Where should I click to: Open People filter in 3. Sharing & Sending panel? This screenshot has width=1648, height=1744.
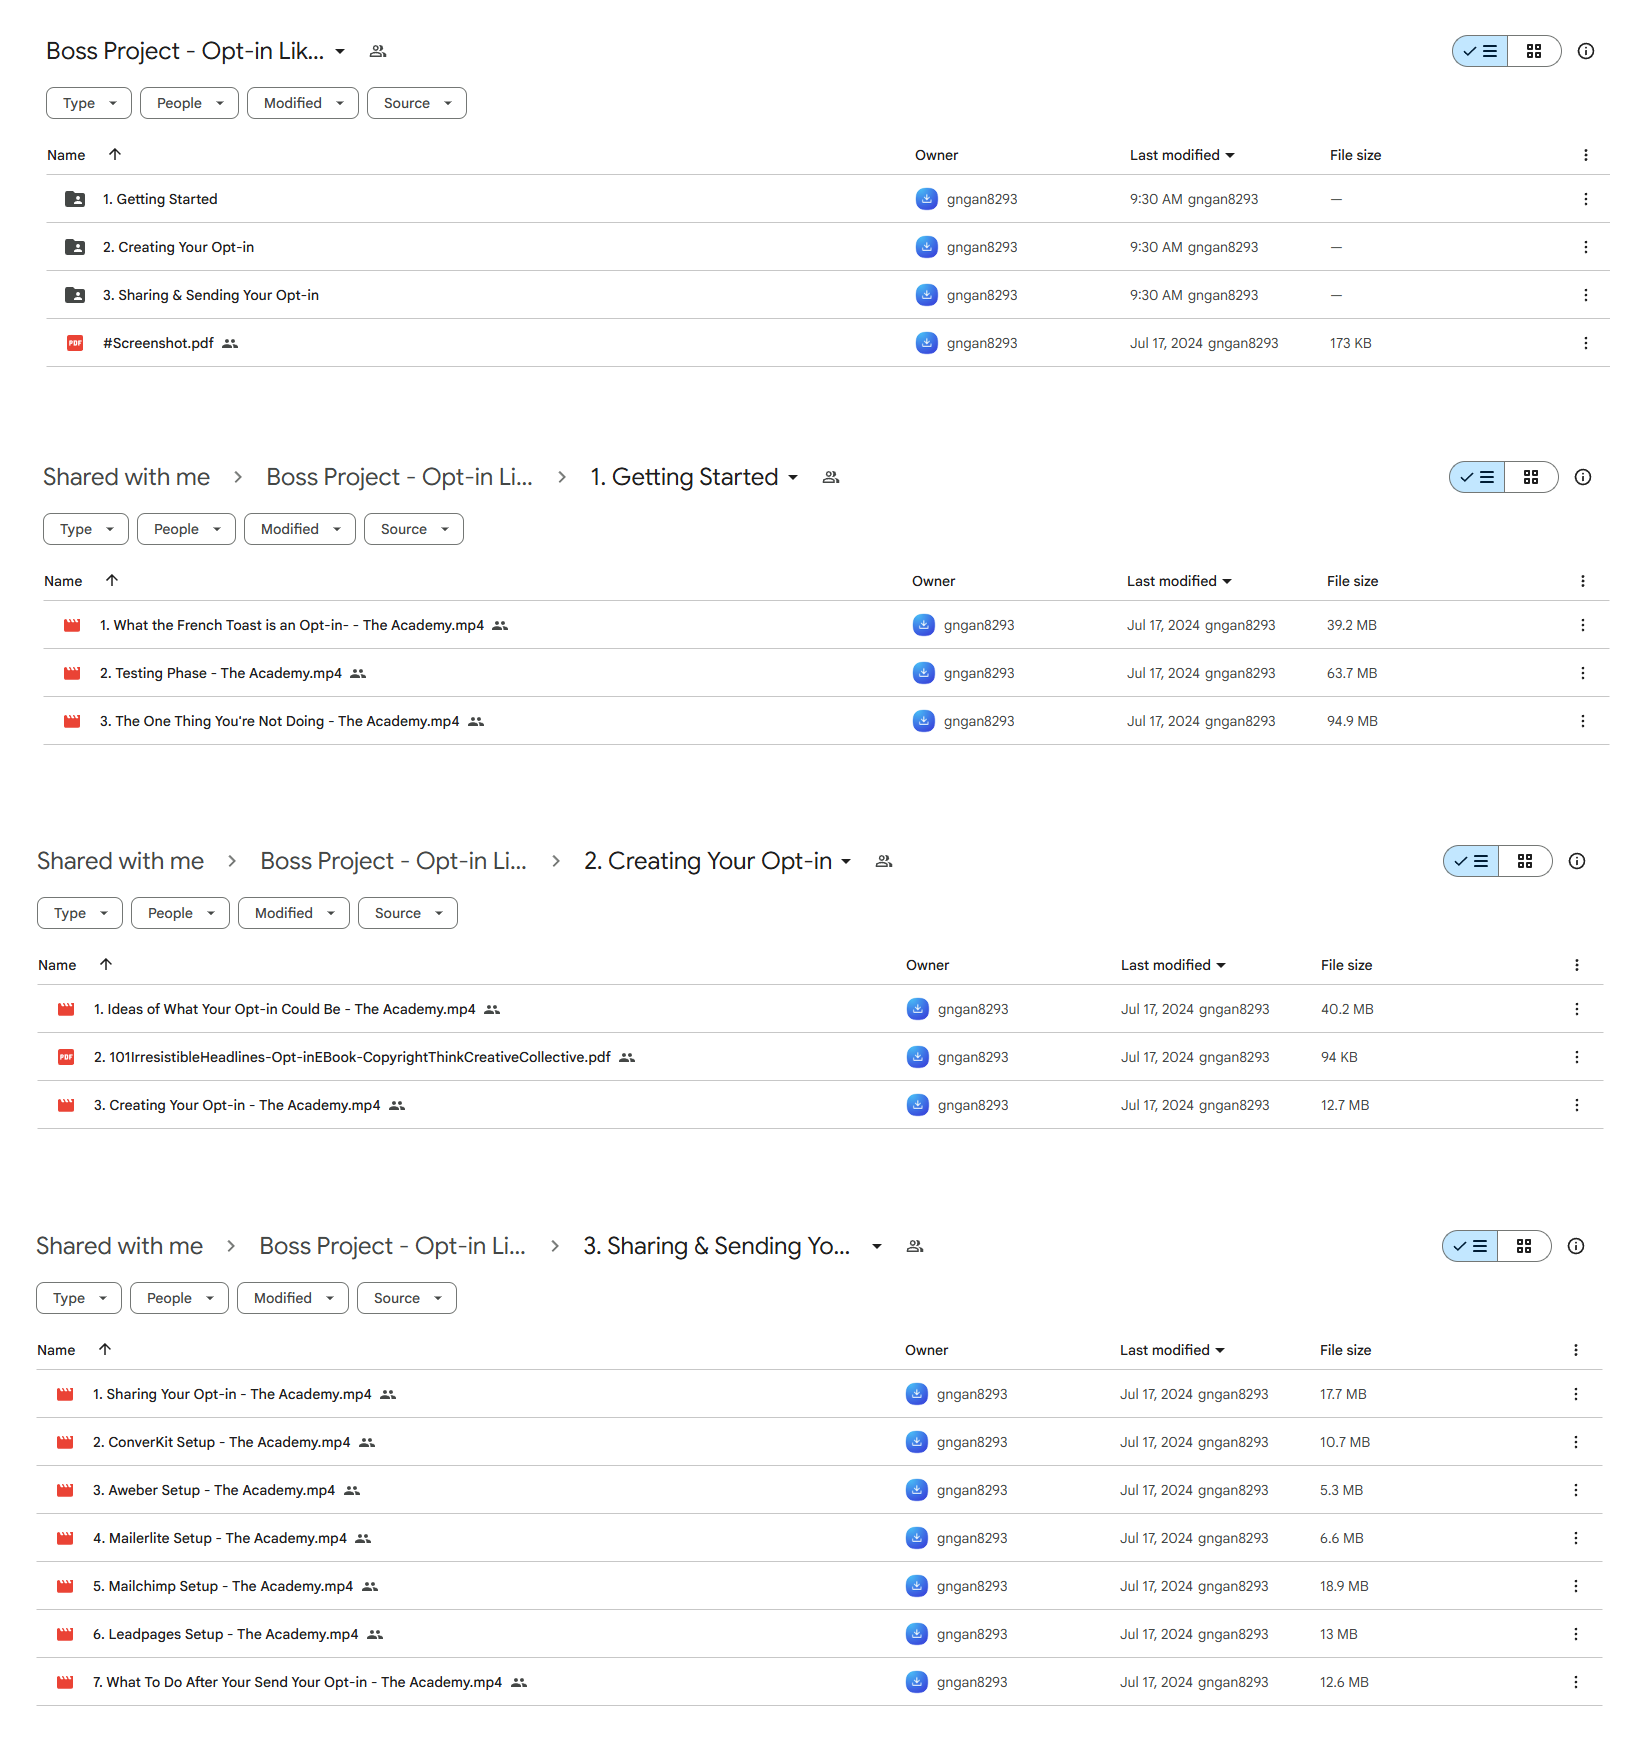pos(180,1298)
